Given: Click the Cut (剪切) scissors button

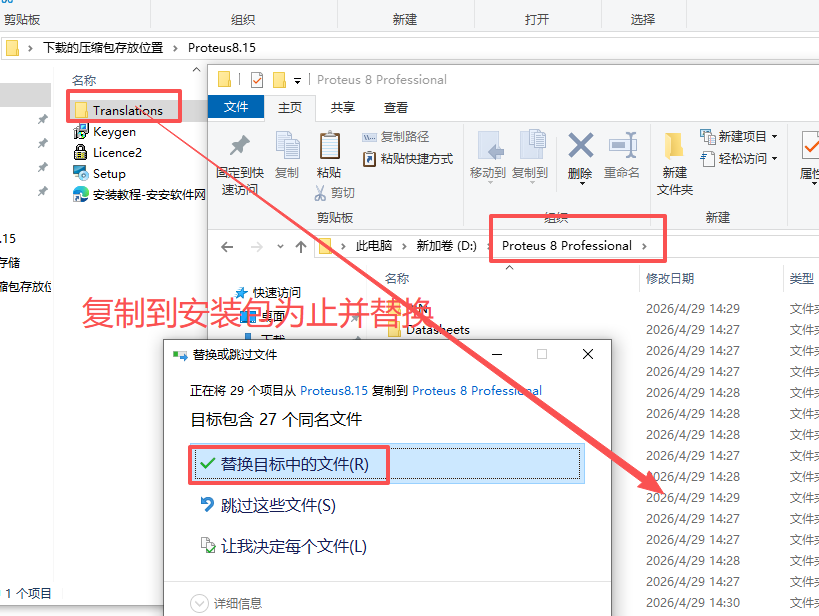Looking at the screenshot, I should (334, 193).
